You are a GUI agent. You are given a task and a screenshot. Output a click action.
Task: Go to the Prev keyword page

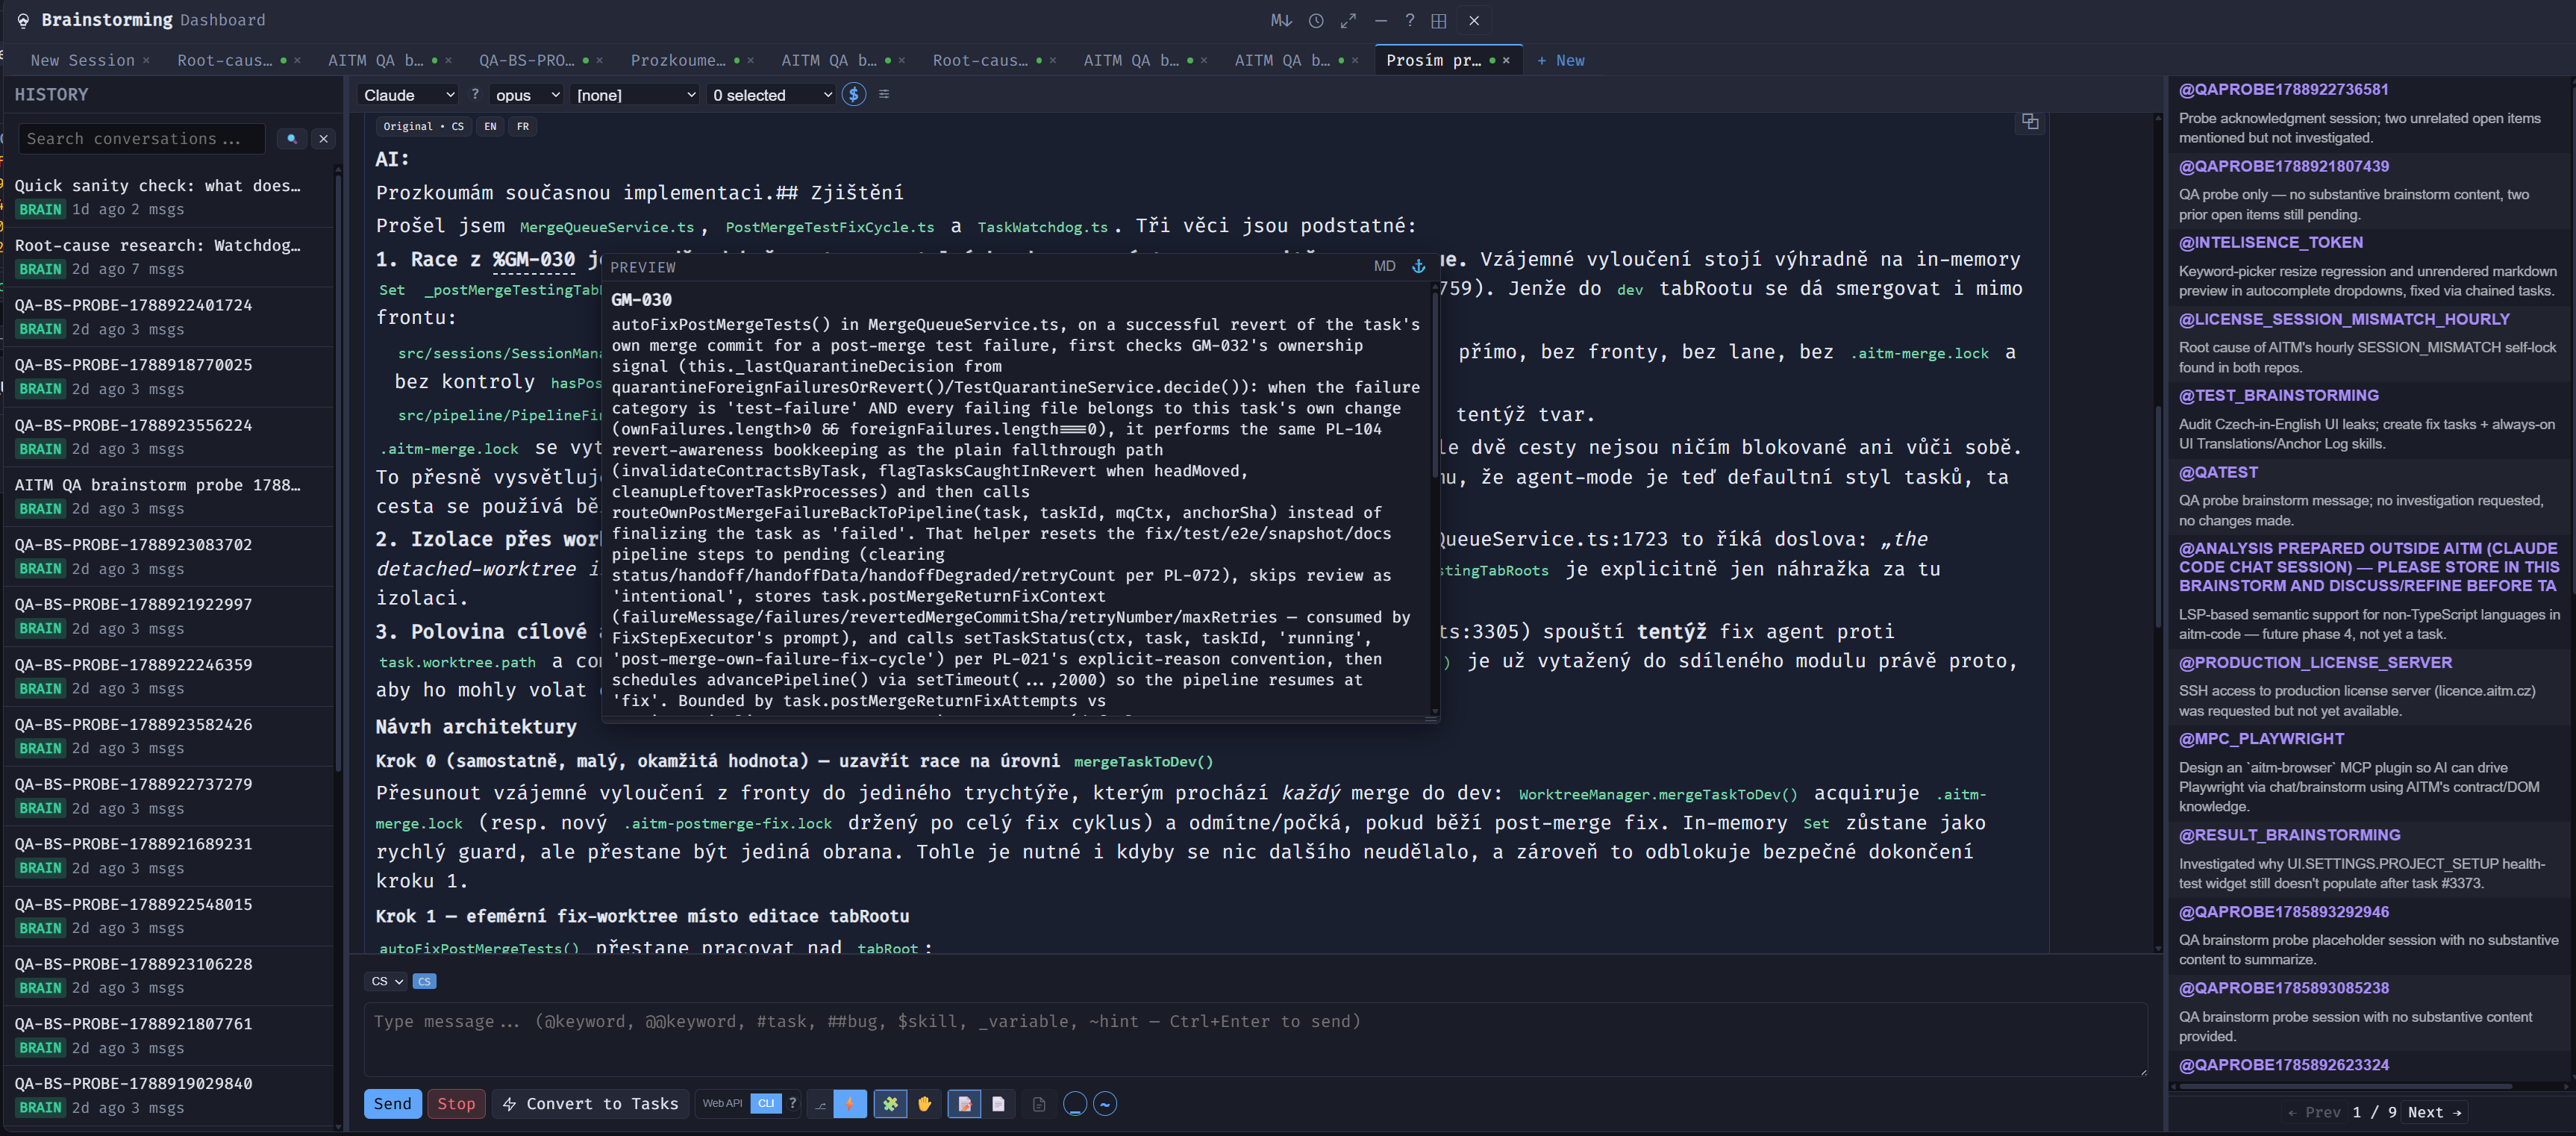coord(2313,1112)
